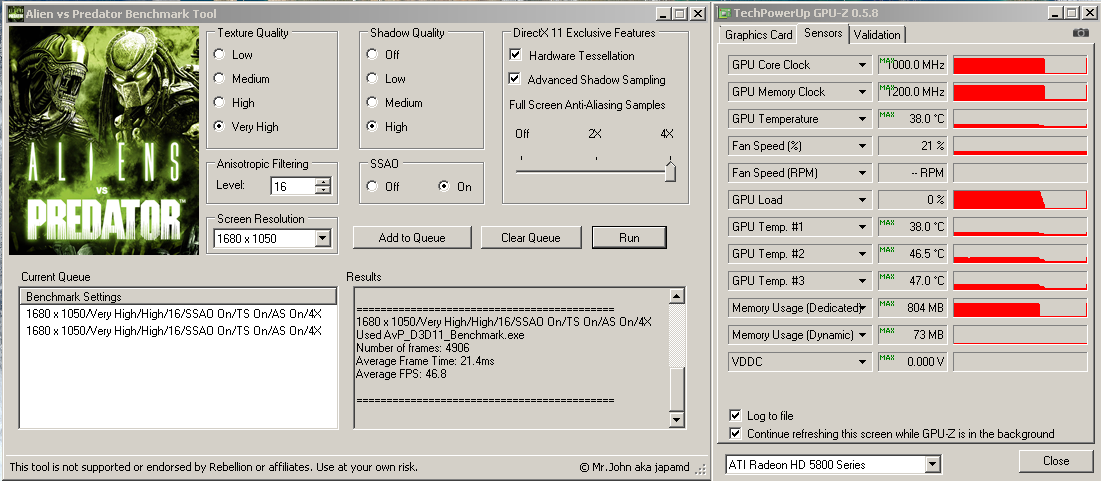Open the GPU Core Clock sensor dropdown
Viewport: 1101px width, 481px height.
pyautogui.click(x=862, y=65)
